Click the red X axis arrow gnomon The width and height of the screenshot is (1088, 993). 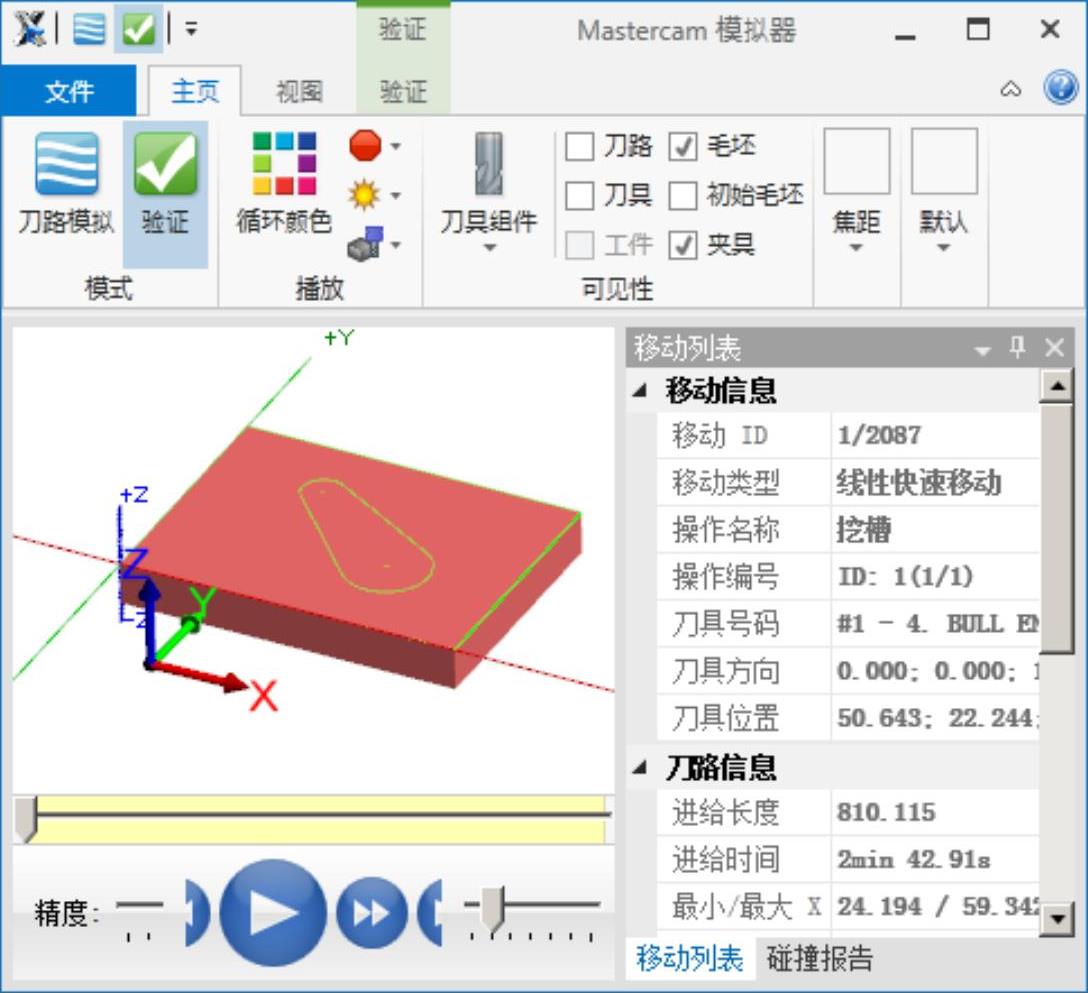(x=201, y=677)
